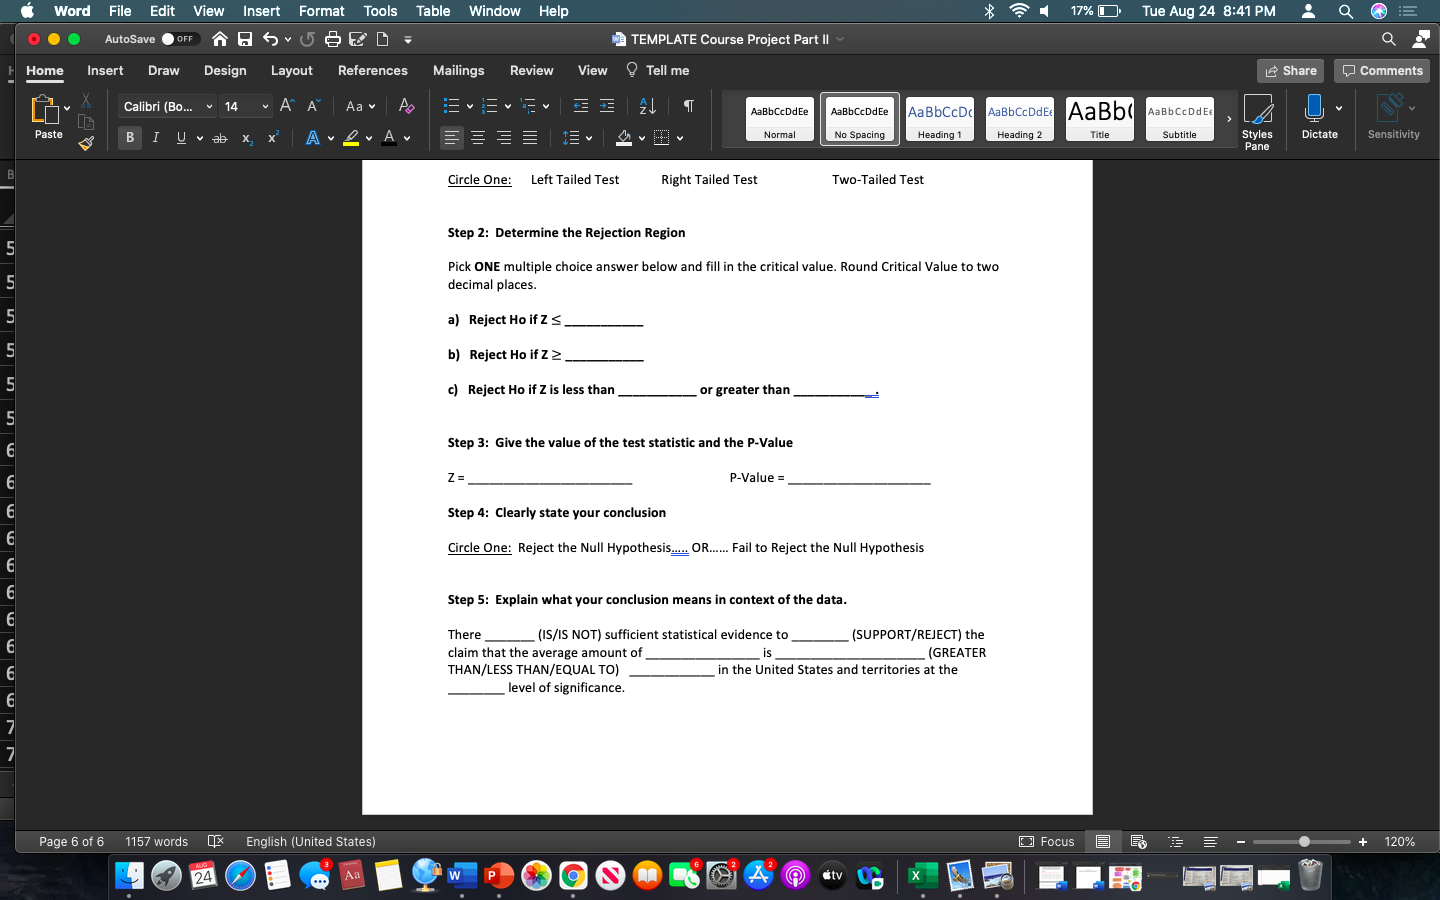Click the Undo arrow icon
The height and width of the screenshot is (900, 1440).
point(270,39)
